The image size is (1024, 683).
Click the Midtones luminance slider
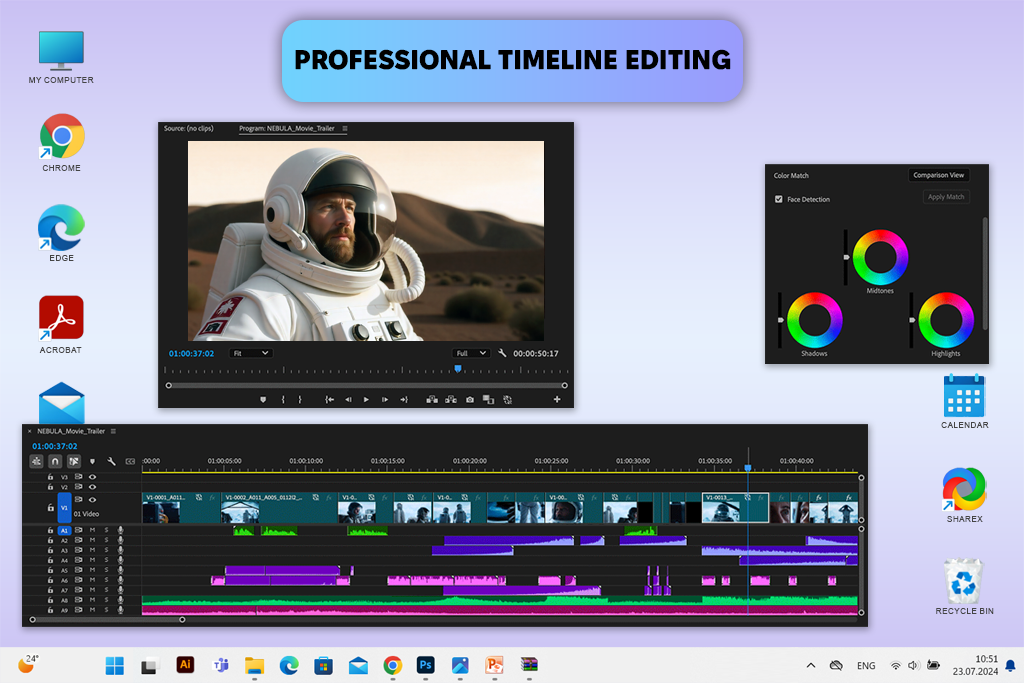click(x=846, y=257)
